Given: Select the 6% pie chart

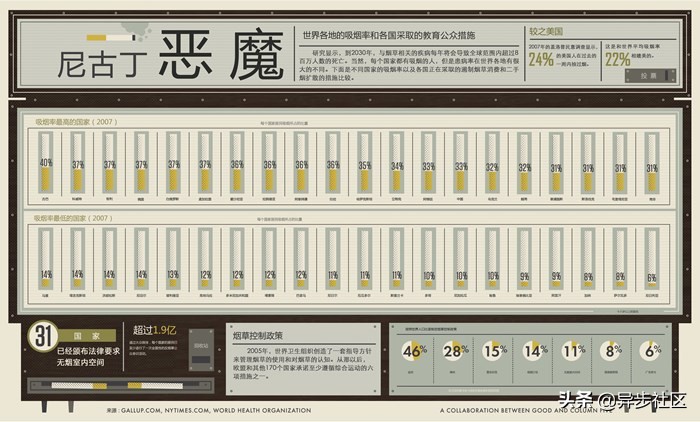Looking at the screenshot, I should tap(651, 350).
